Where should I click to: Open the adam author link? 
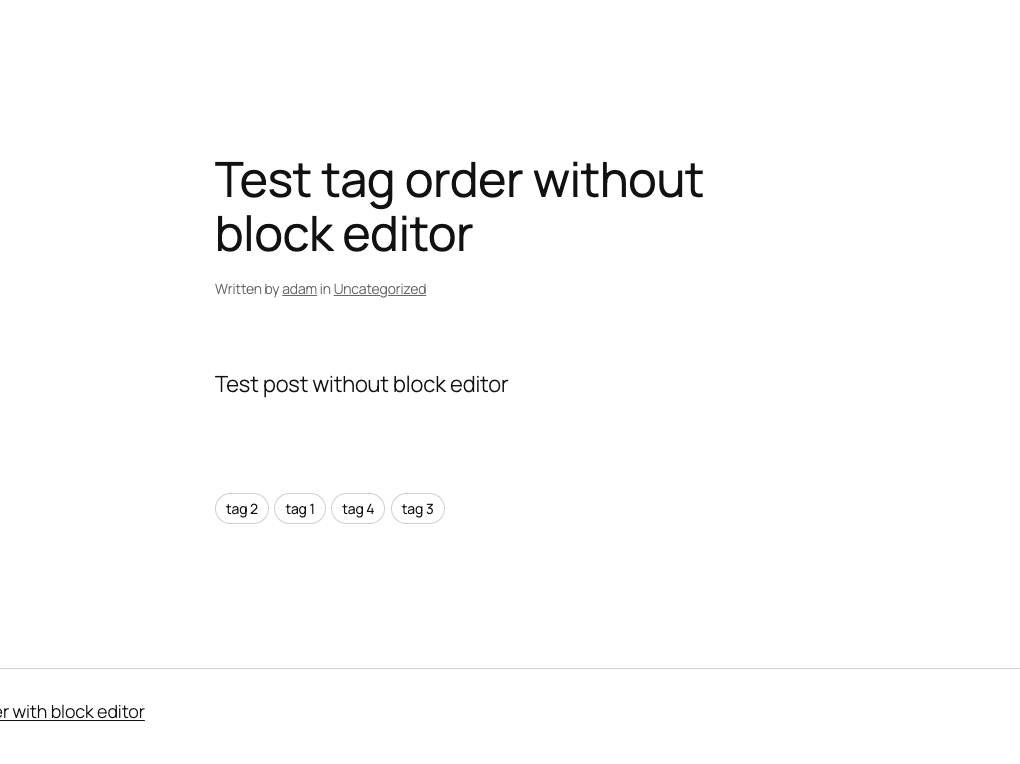[x=299, y=289]
